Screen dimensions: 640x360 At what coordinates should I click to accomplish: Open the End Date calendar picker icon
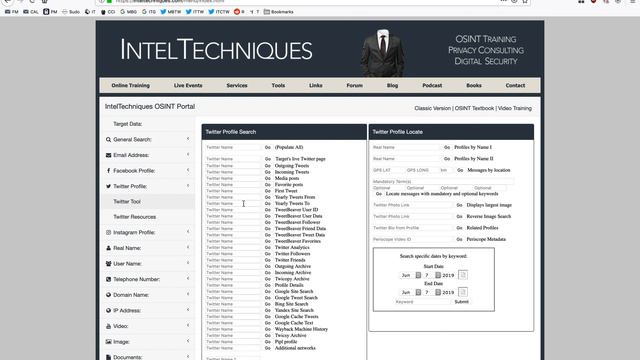pos(462,292)
